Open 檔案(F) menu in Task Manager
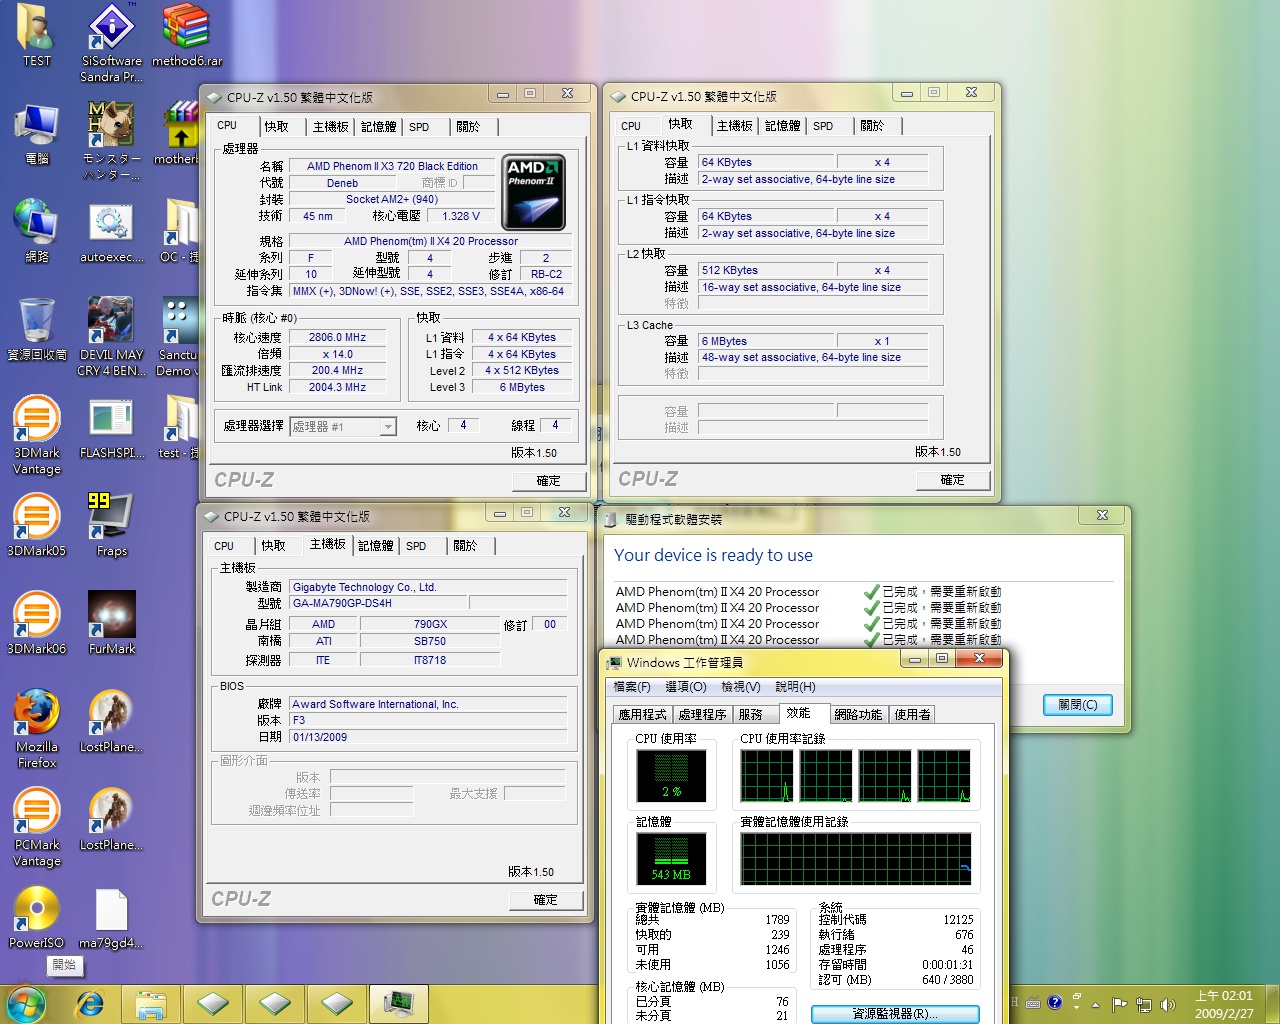Image resolution: width=1280 pixels, height=1024 pixels. coord(632,686)
